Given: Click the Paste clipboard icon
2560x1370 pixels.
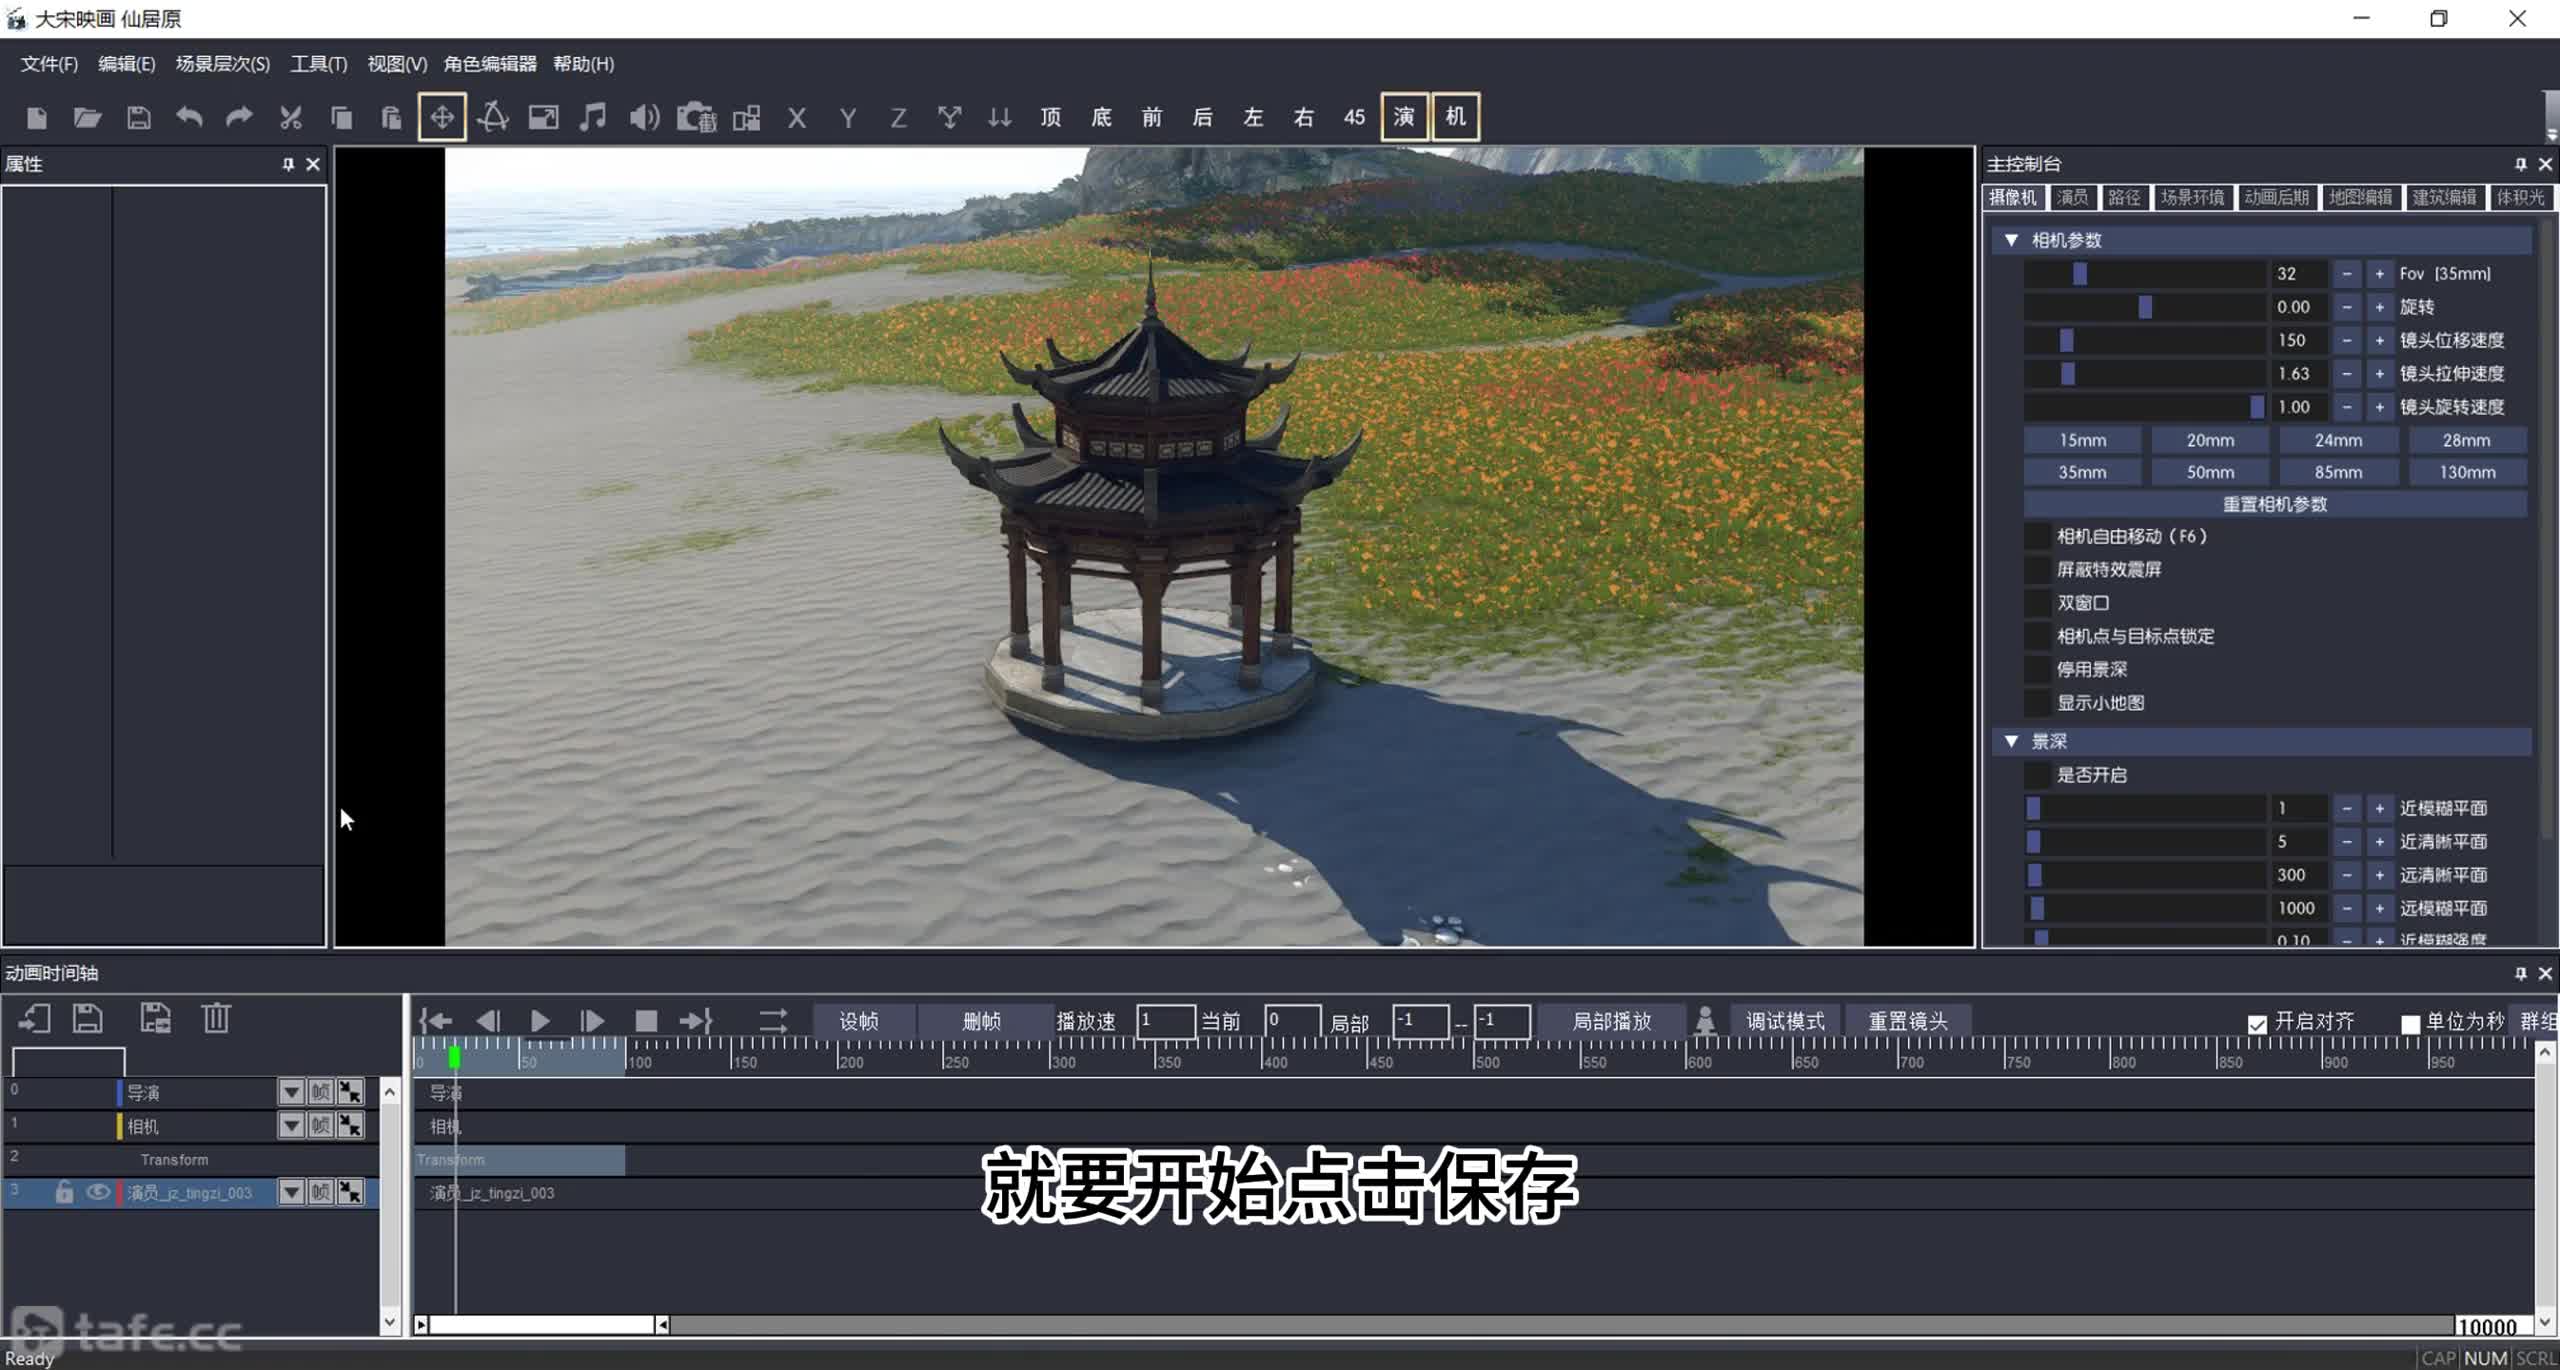Looking at the screenshot, I should 391,118.
